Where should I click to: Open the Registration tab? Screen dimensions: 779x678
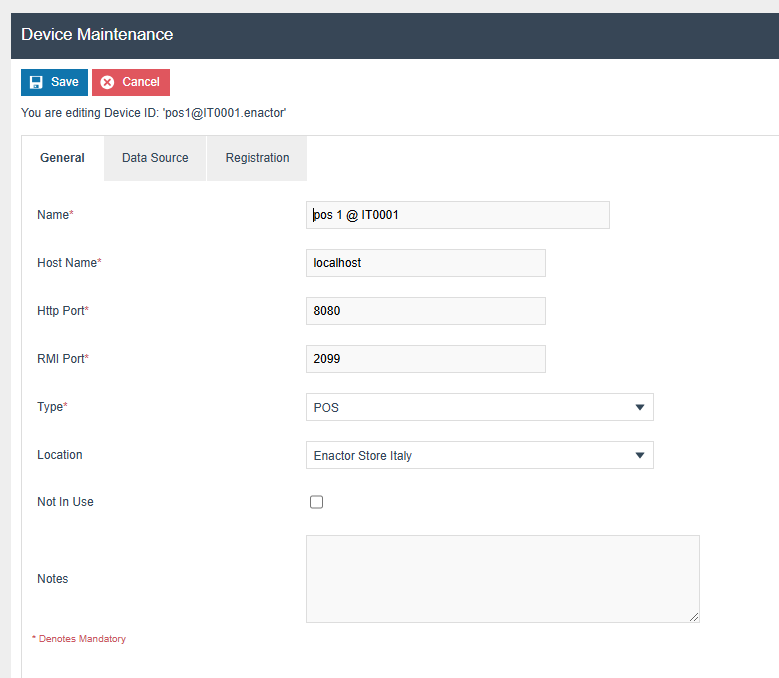pyautogui.click(x=257, y=158)
